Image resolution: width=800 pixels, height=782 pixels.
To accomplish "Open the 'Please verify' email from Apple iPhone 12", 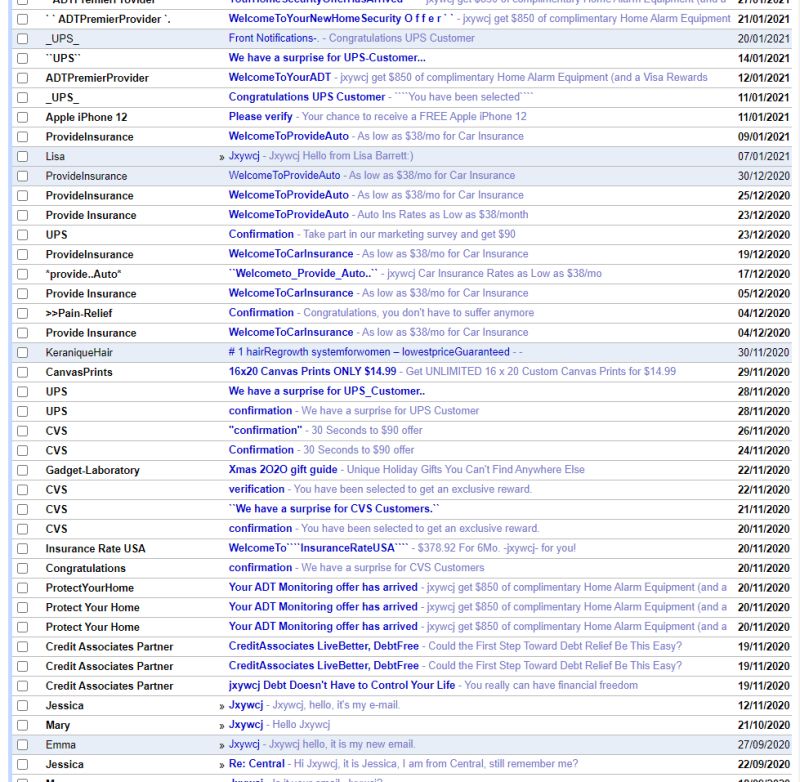I will coord(260,117).
